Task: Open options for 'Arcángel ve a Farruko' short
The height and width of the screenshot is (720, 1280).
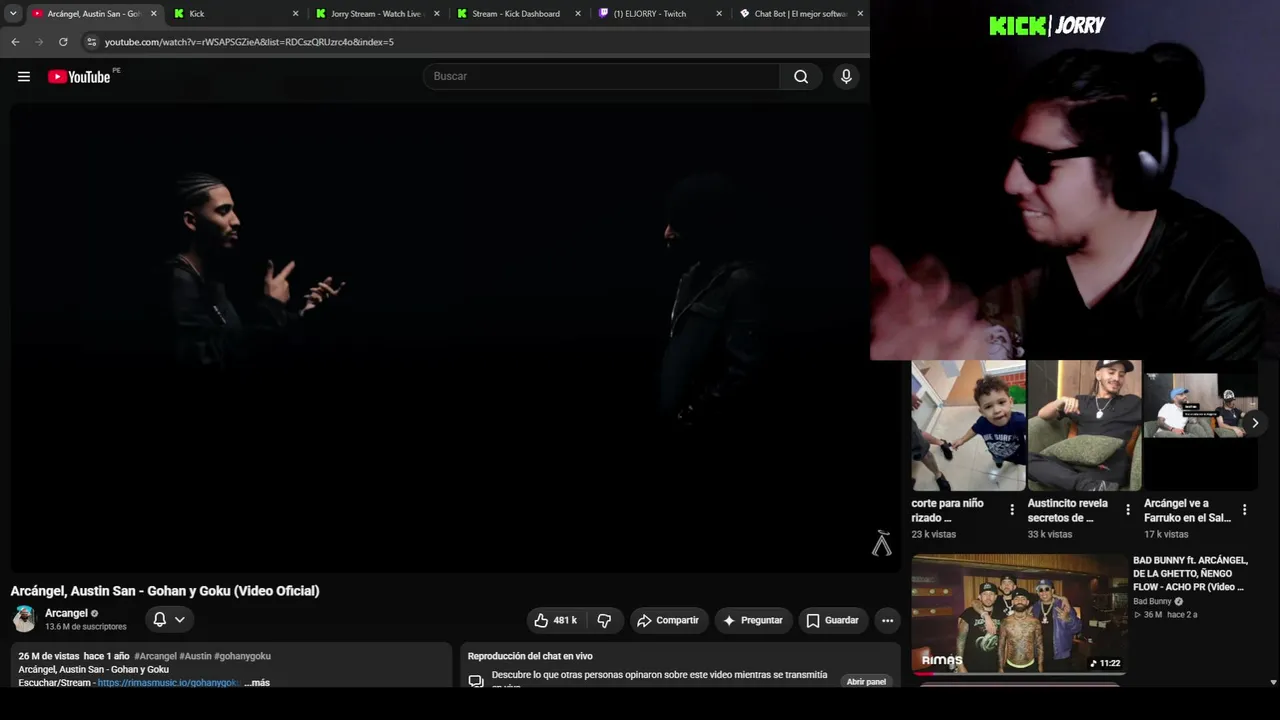Action: [x=1244, y=510]
